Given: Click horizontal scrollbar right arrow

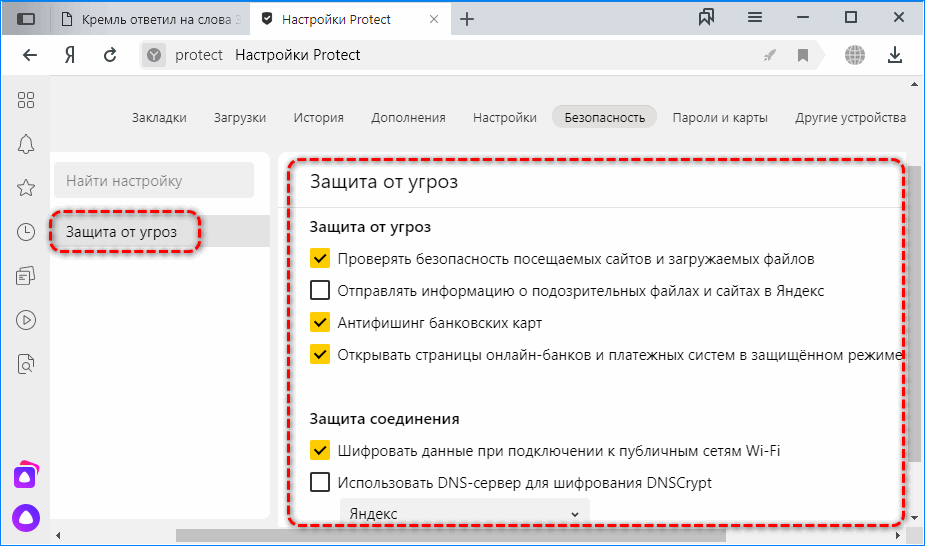Looking at the screenshot, I should 898,535.
